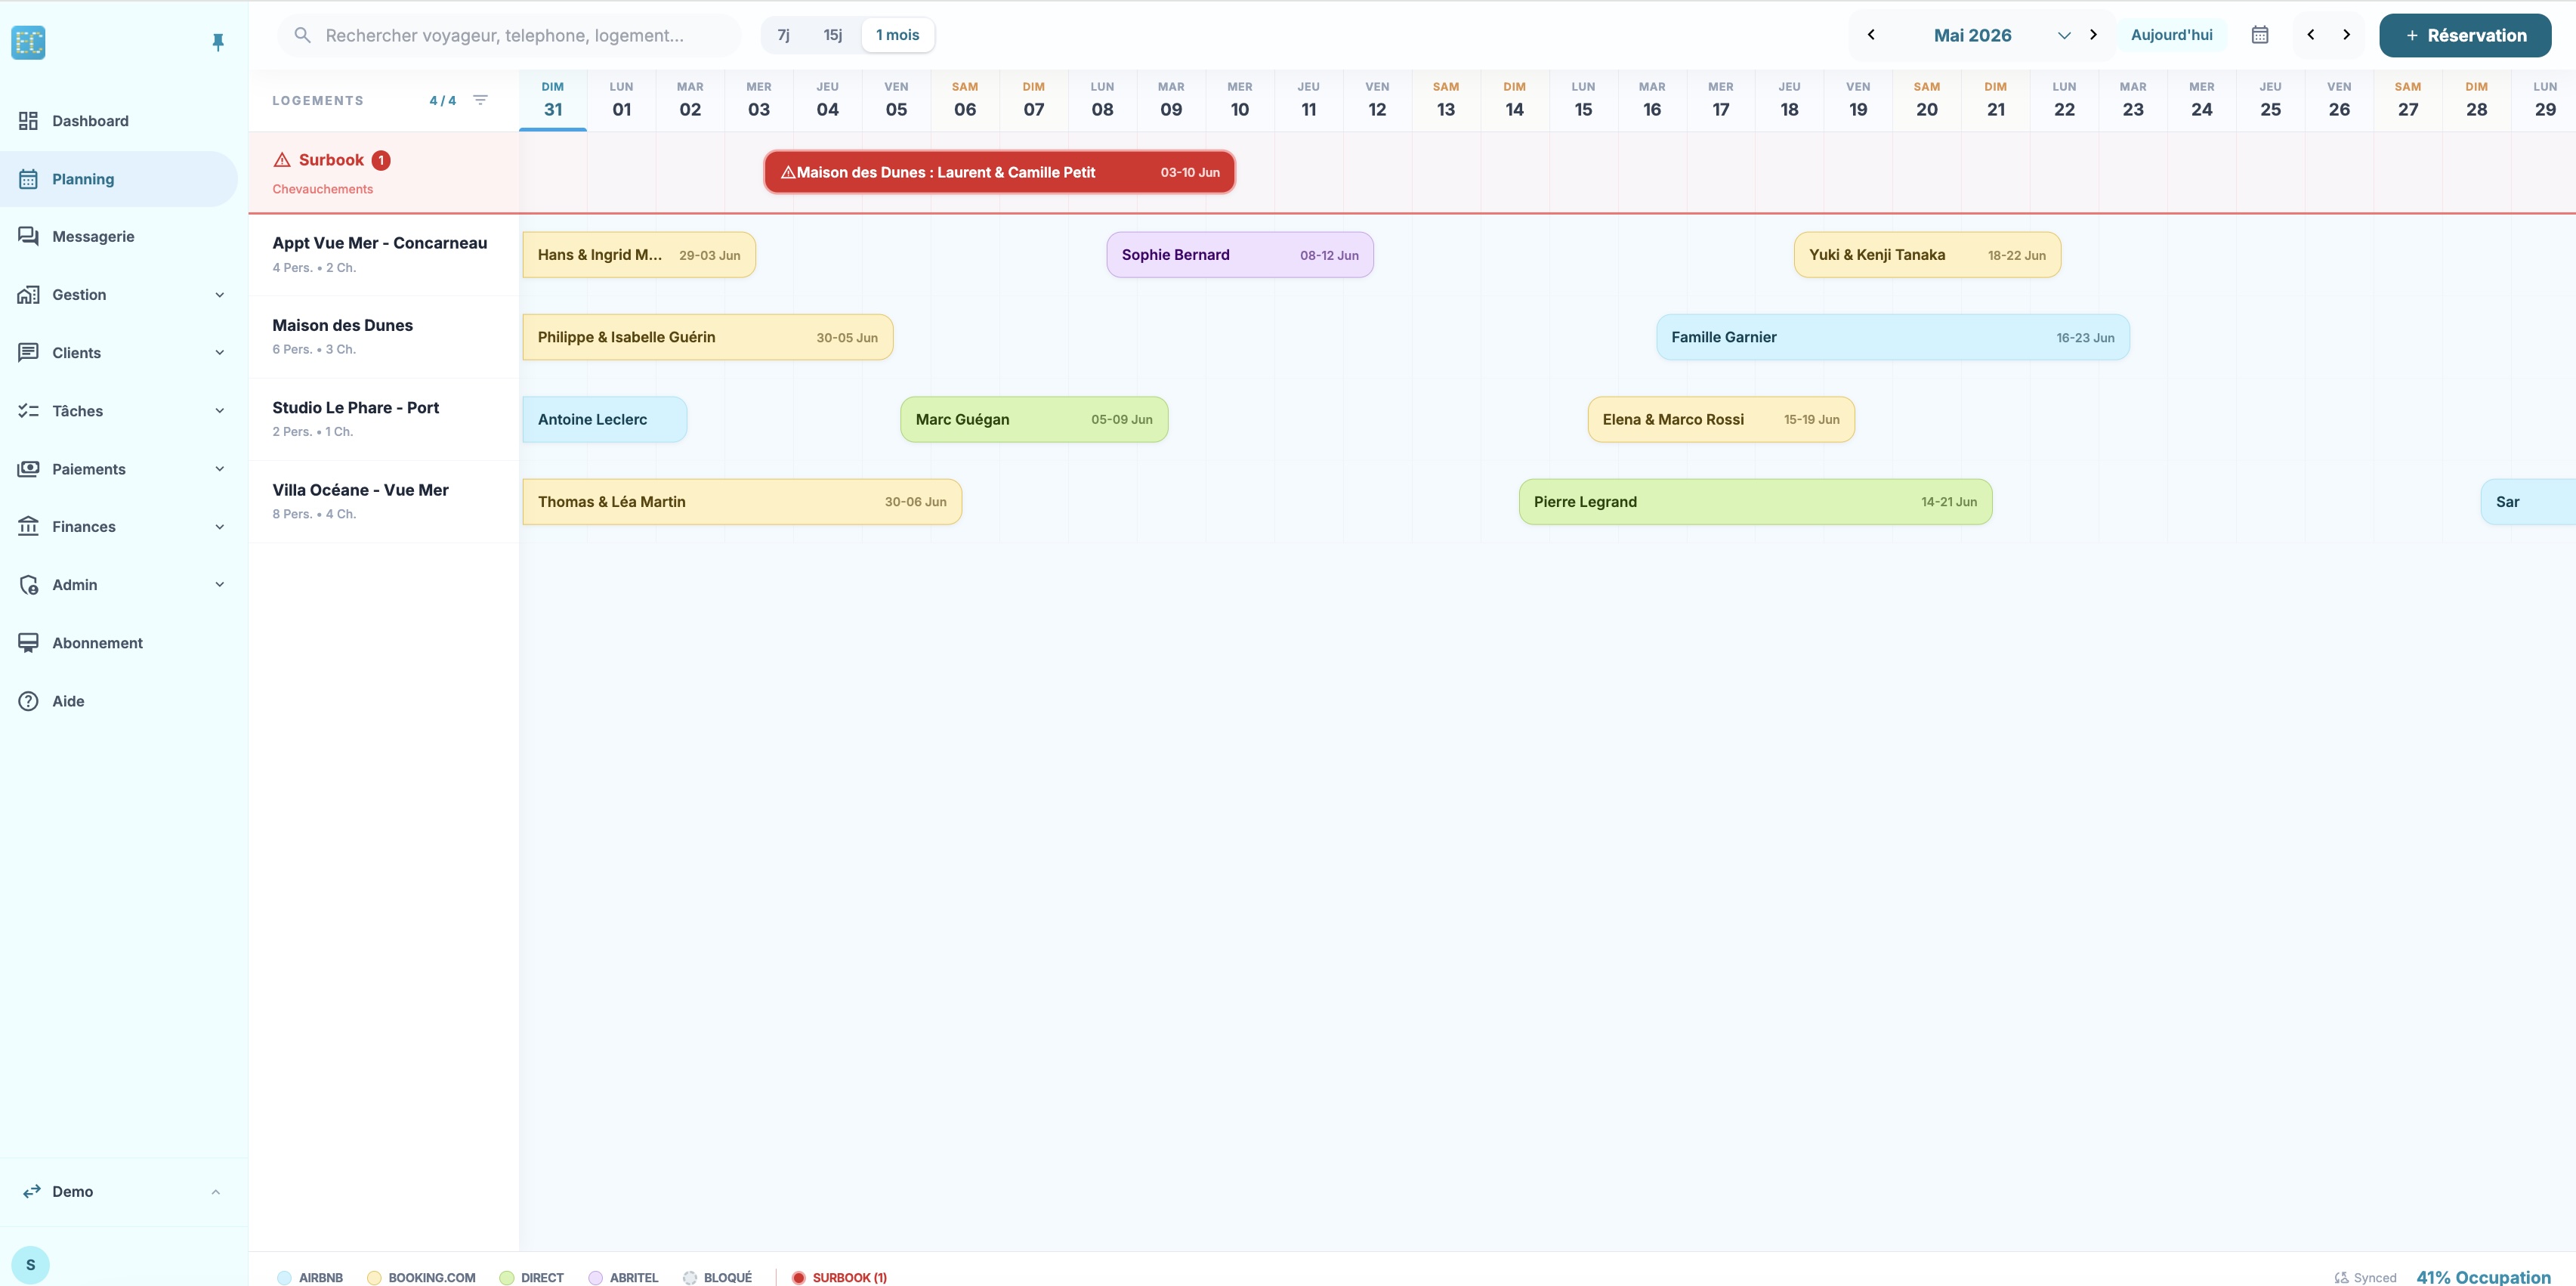Viewport: 2576px width, 1286px height.
Task: Open Antoine Leclerc reservation
Action: pos(605,420)
